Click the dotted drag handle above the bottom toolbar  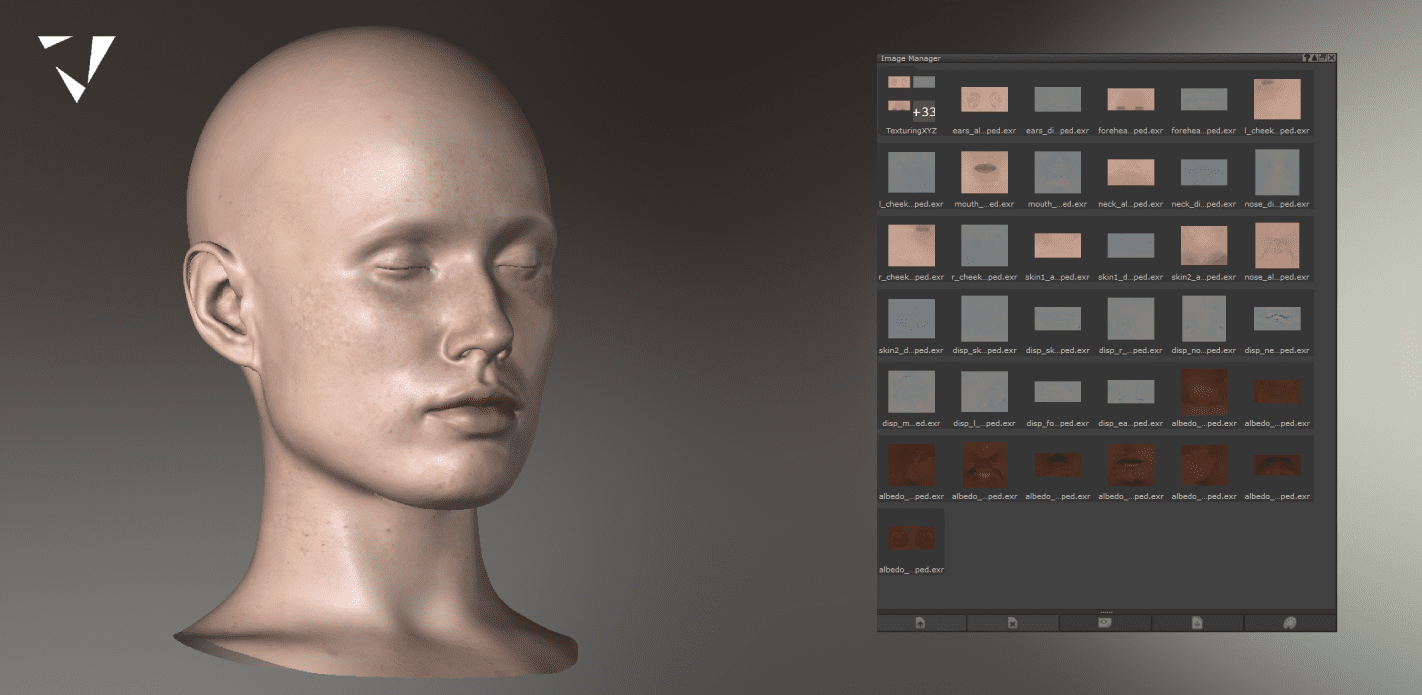(1106, 610)
